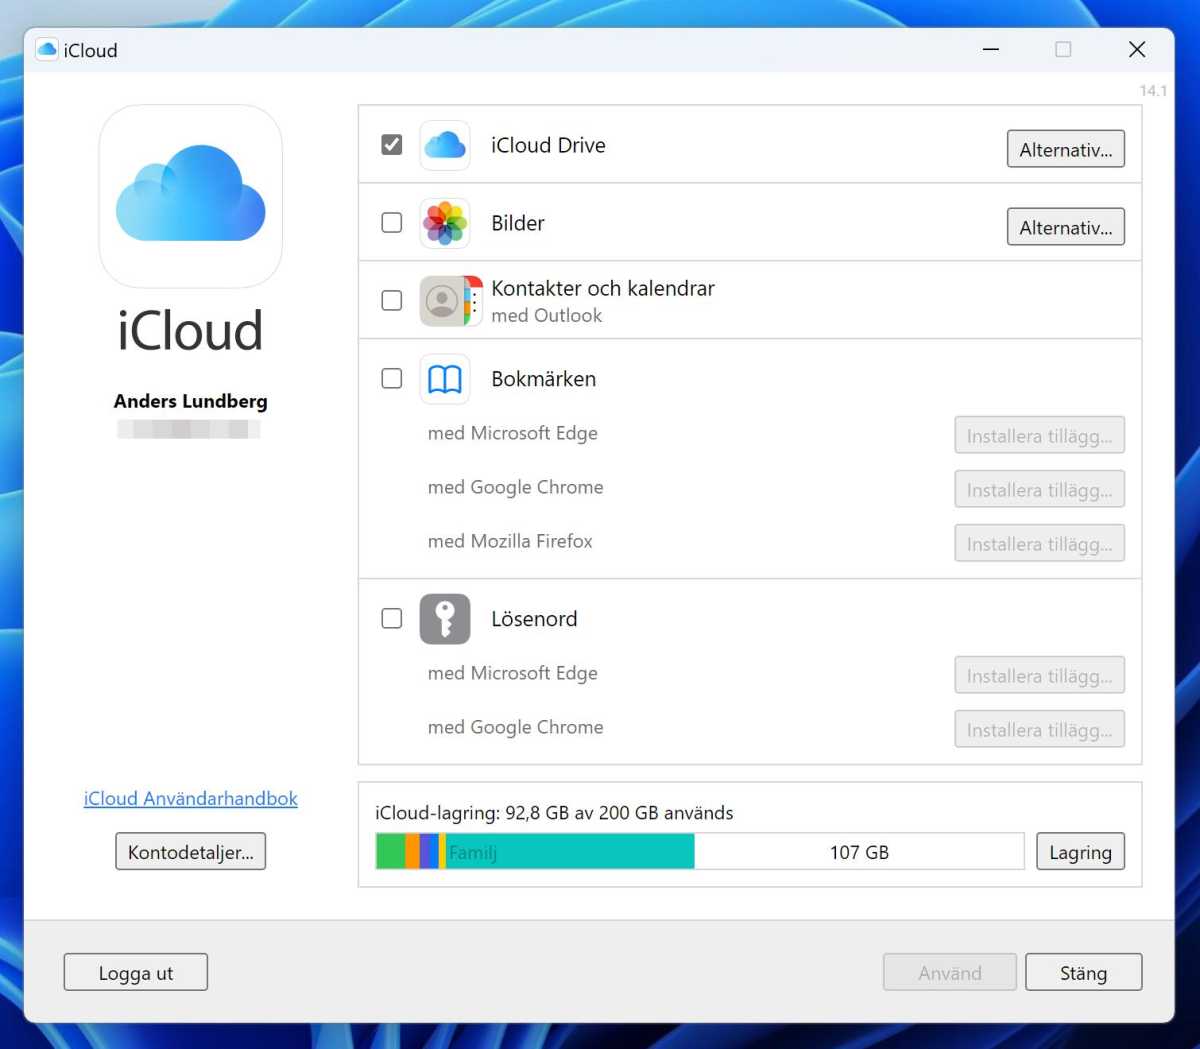This screenshot has width=1200, height=1049.
Task: Click the Kontodetaljer button
Action: click(x=191, y=852)
